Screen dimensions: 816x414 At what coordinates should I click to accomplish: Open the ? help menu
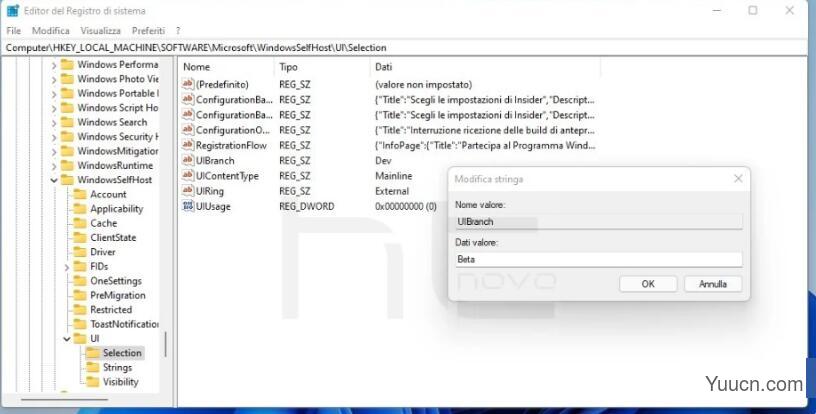coord(178,31)
